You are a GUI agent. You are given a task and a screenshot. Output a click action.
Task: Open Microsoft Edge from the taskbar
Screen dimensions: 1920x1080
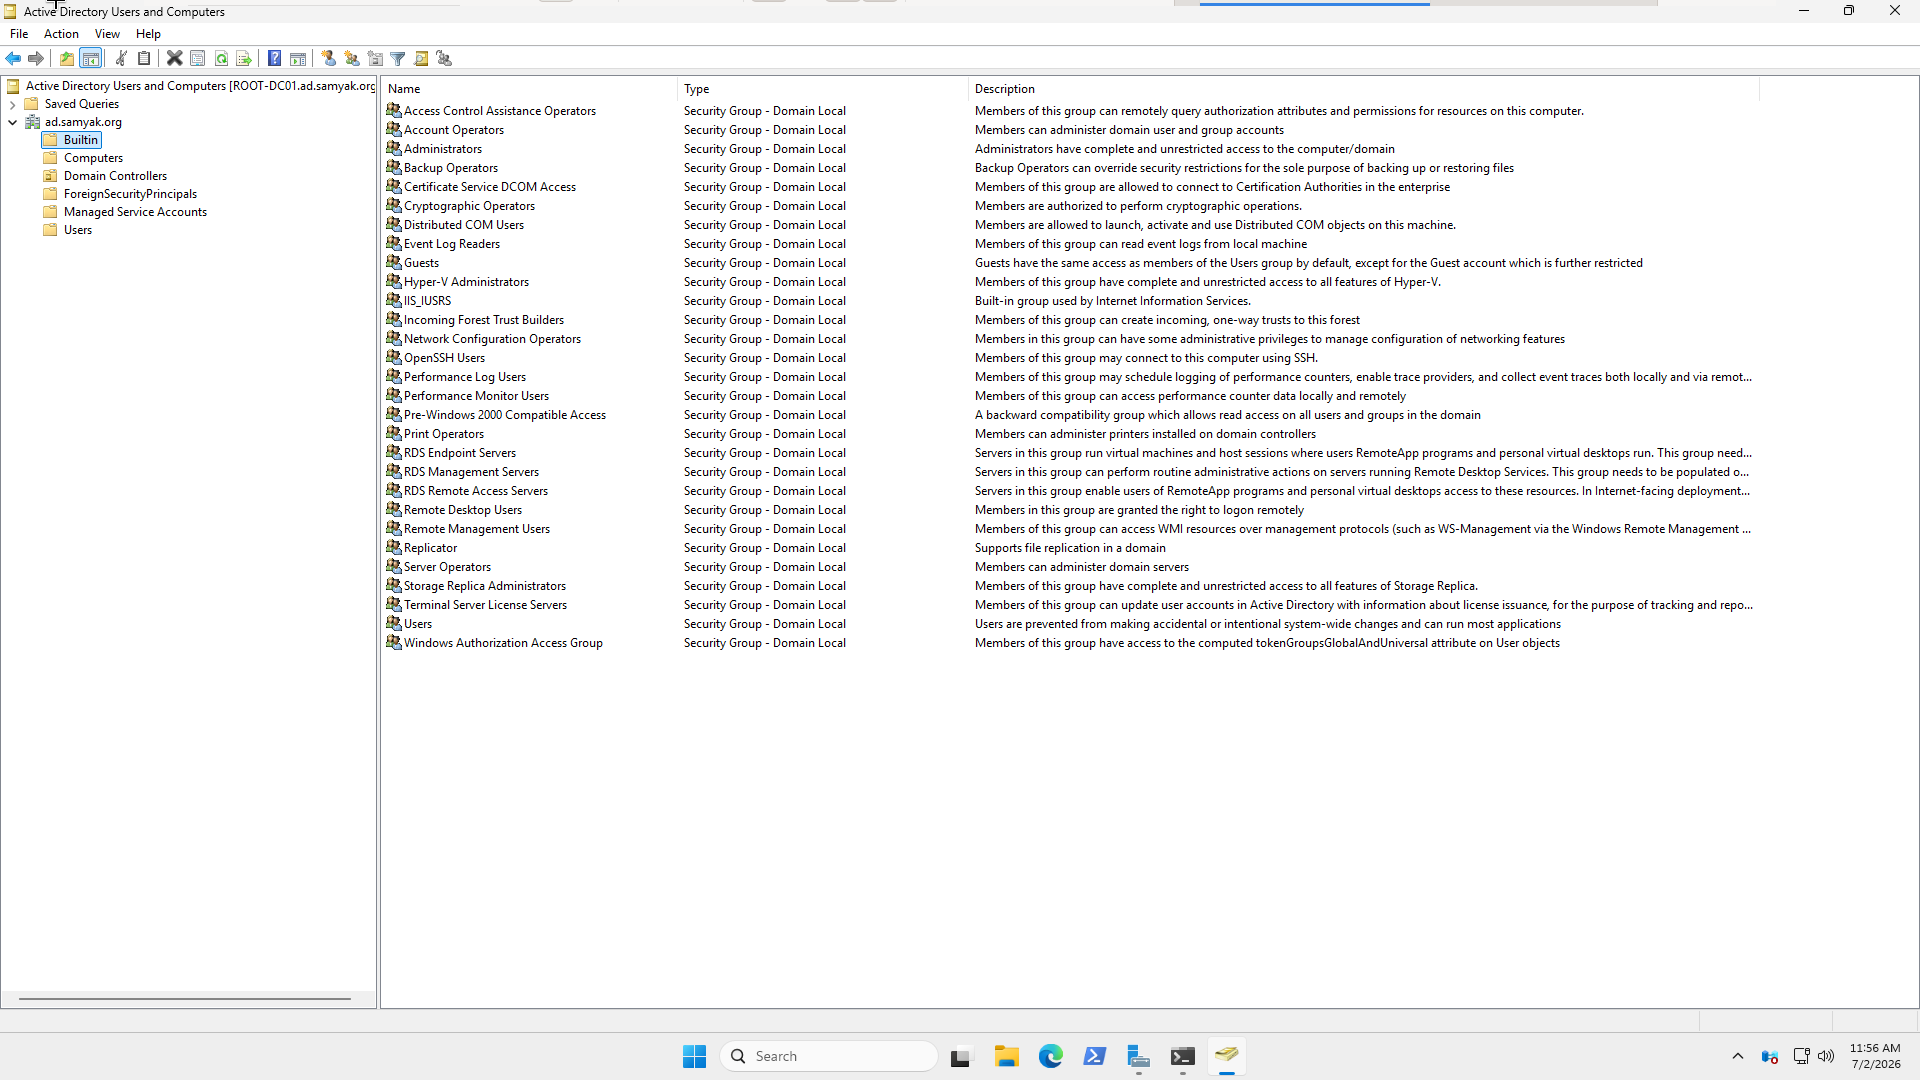click(x=1050, y=1056)
